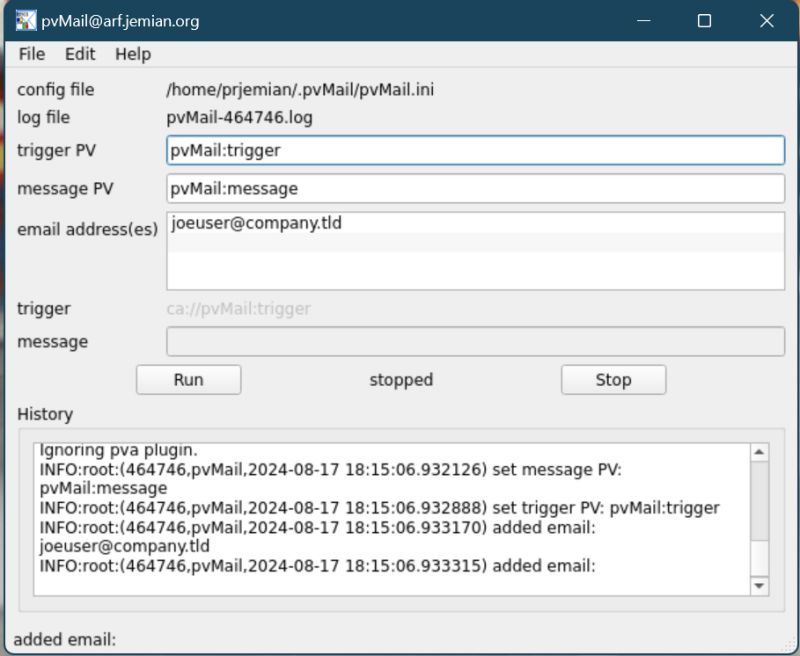Click inside the message PV input field

click(400, 188)
